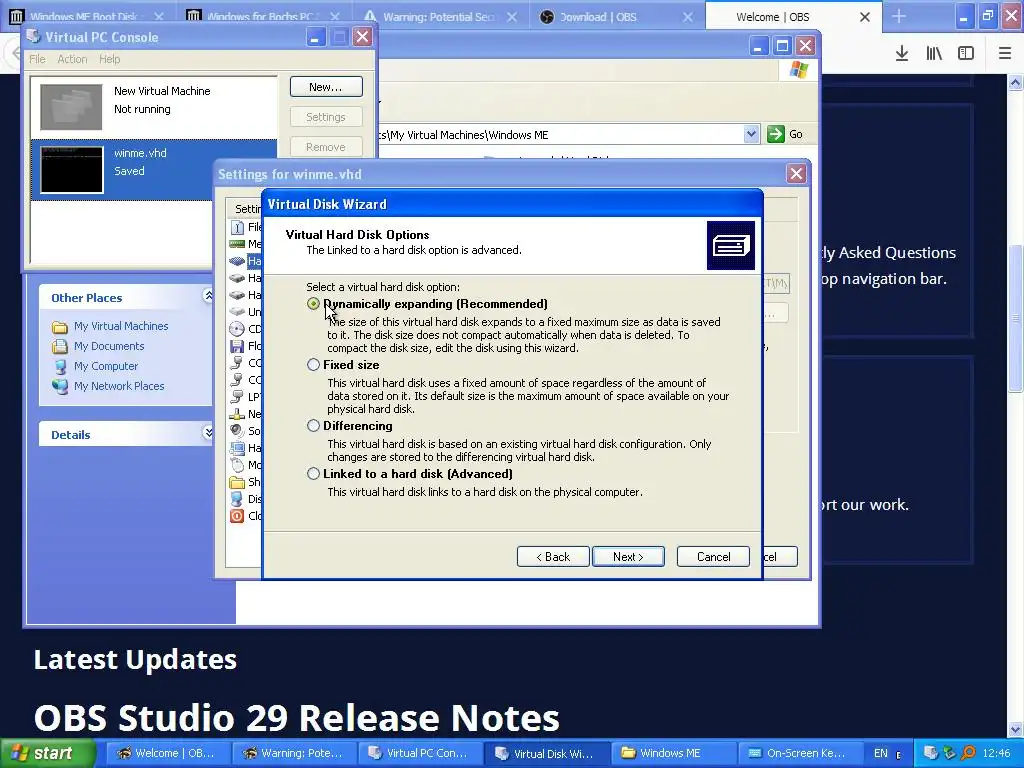The height and width of the screenshot is (768, 1024).
Task: Select the Display monitor icon in settings
Action: tap(237, 499)
